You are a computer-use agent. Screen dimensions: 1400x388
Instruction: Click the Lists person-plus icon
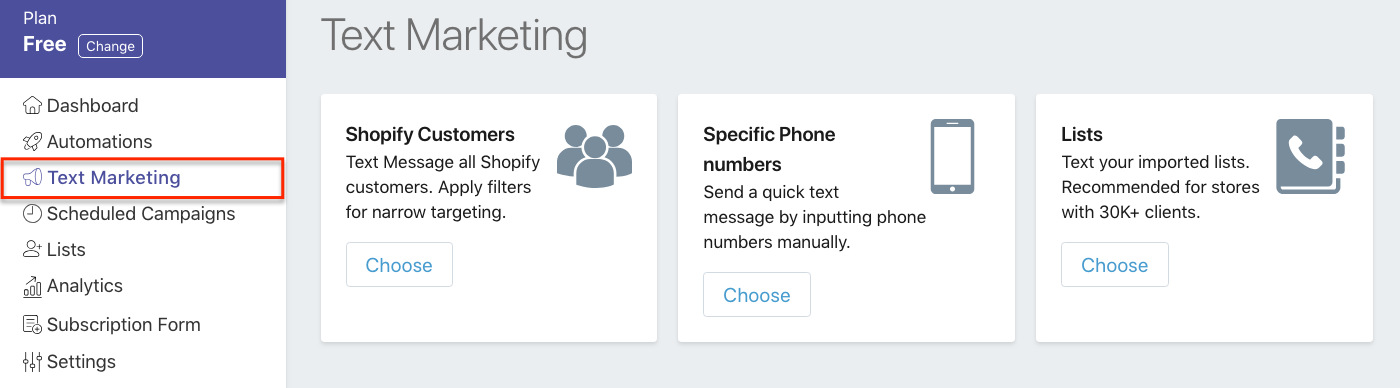[33, 249]
